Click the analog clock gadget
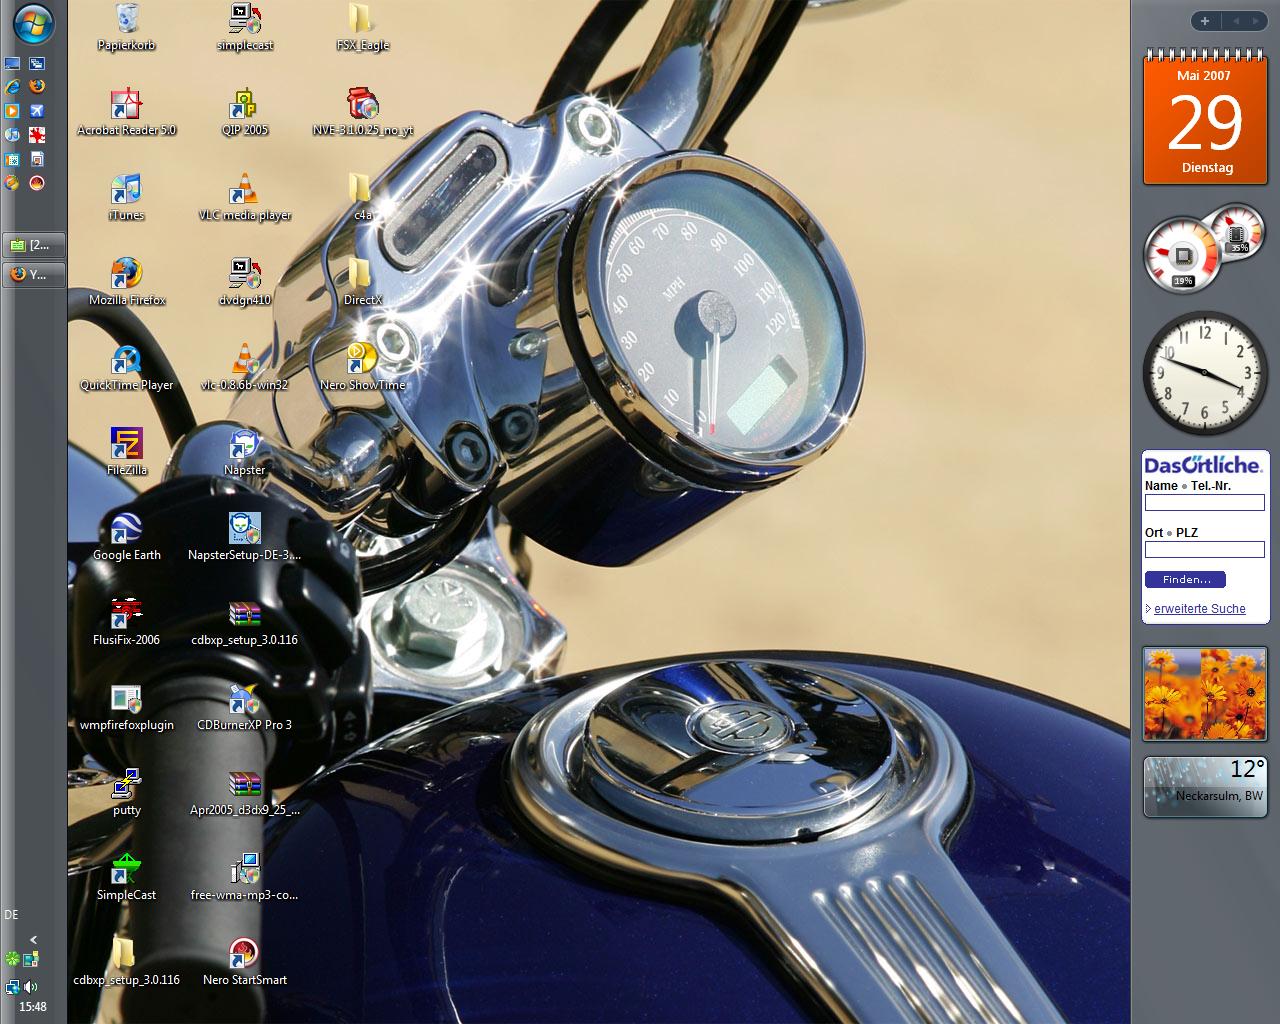The width and height of the screenshot is (1280, 1024). (1205, 373)
